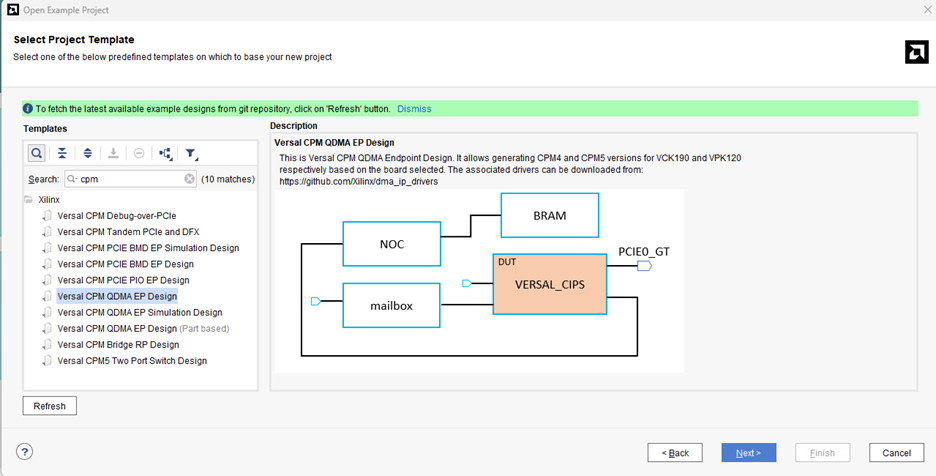Screen dimensions: 936x476
Task: Dismiss the git repository info banner
Action: pyautogui.click(x=414, y=108)
